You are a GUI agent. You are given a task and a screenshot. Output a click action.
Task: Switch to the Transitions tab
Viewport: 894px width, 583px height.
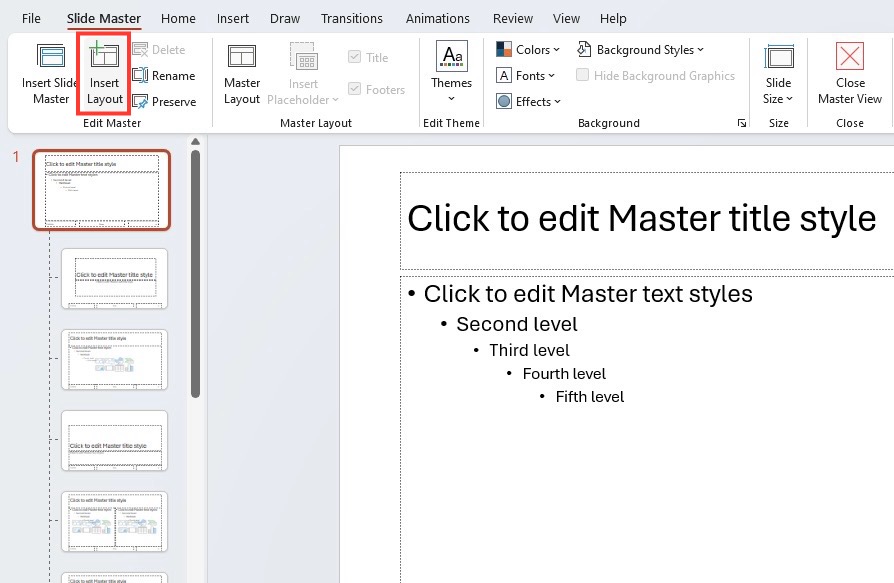(352, 19)
